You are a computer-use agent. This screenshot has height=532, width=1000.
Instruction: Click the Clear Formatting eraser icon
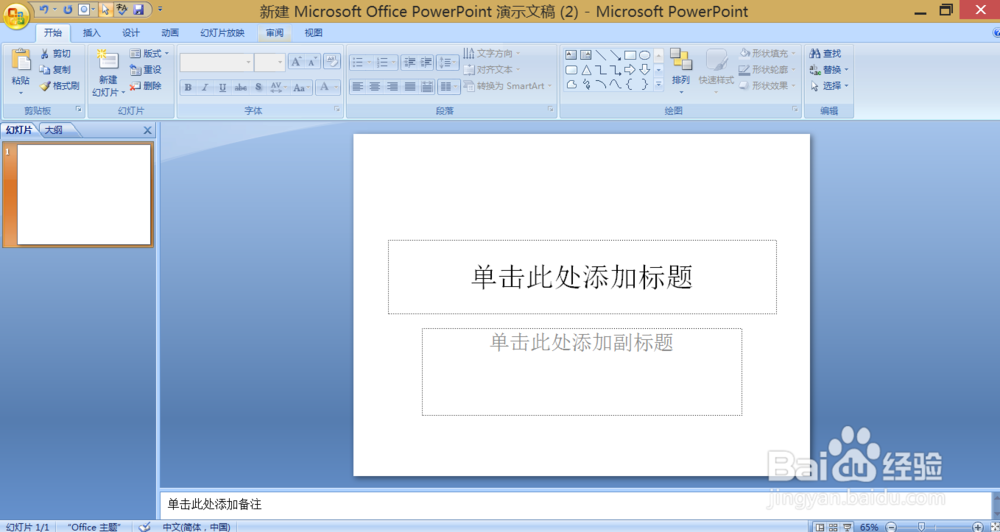coord(332,61)
